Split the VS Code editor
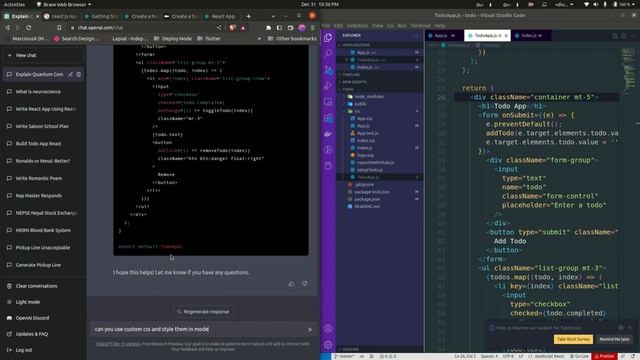Viewport: 640px width, 360px height. (624, 36)
